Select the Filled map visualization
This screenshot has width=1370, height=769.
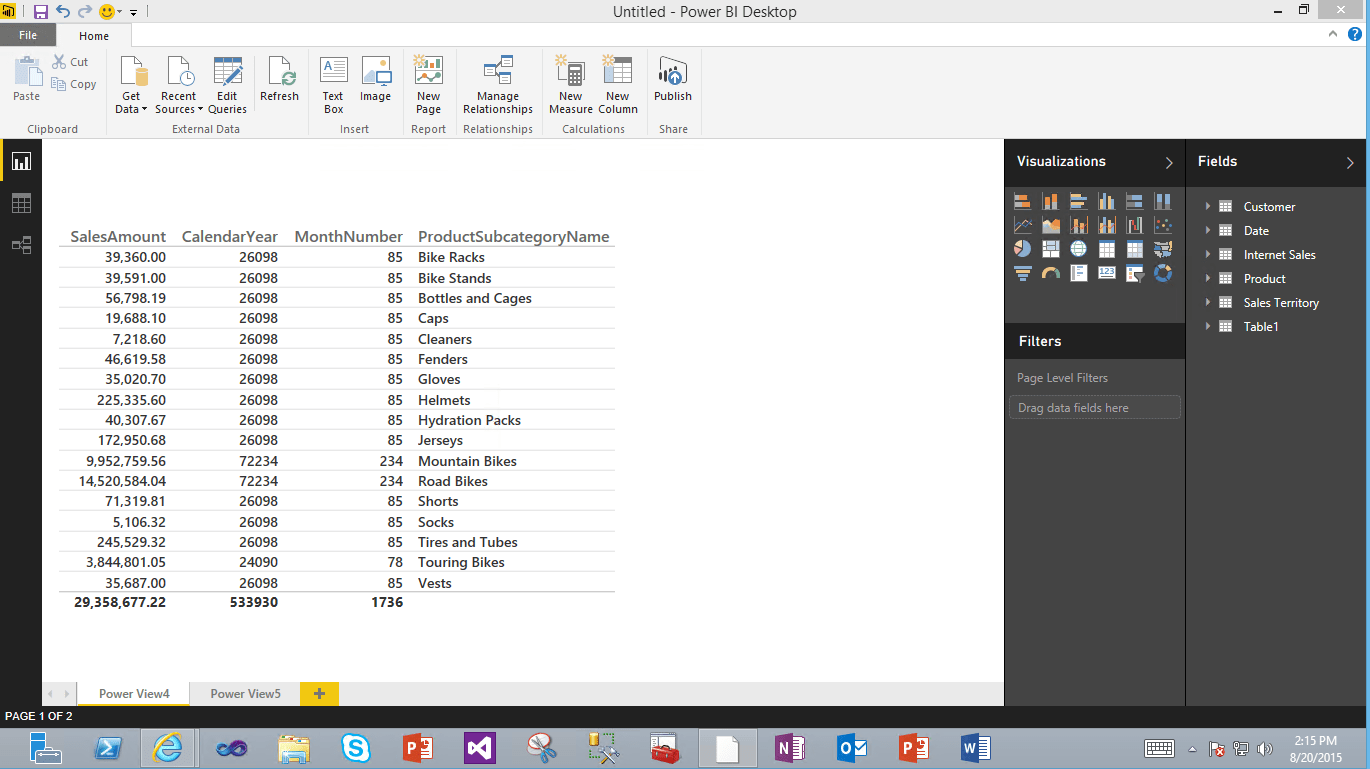(x=1163, y=249)
